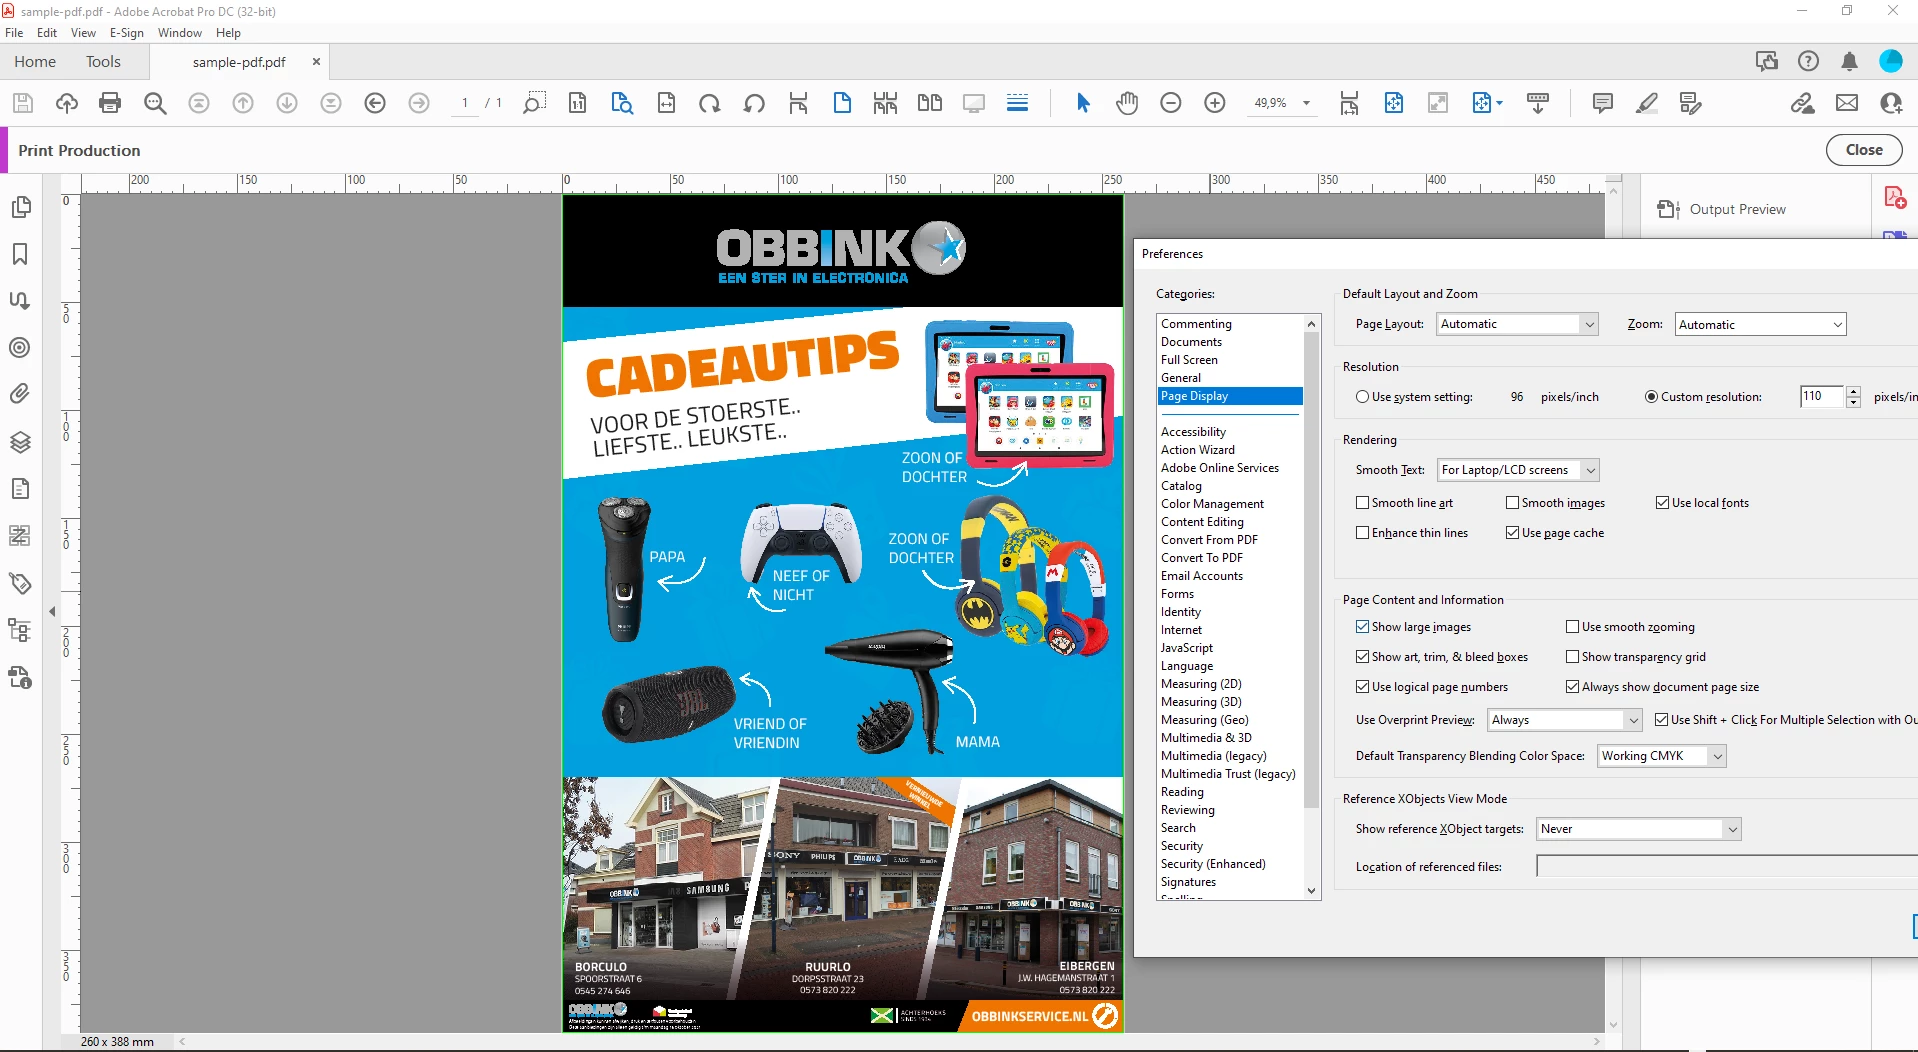Click the share link icon
Screen dimensions: 1918x1052
click(1803, 103)
